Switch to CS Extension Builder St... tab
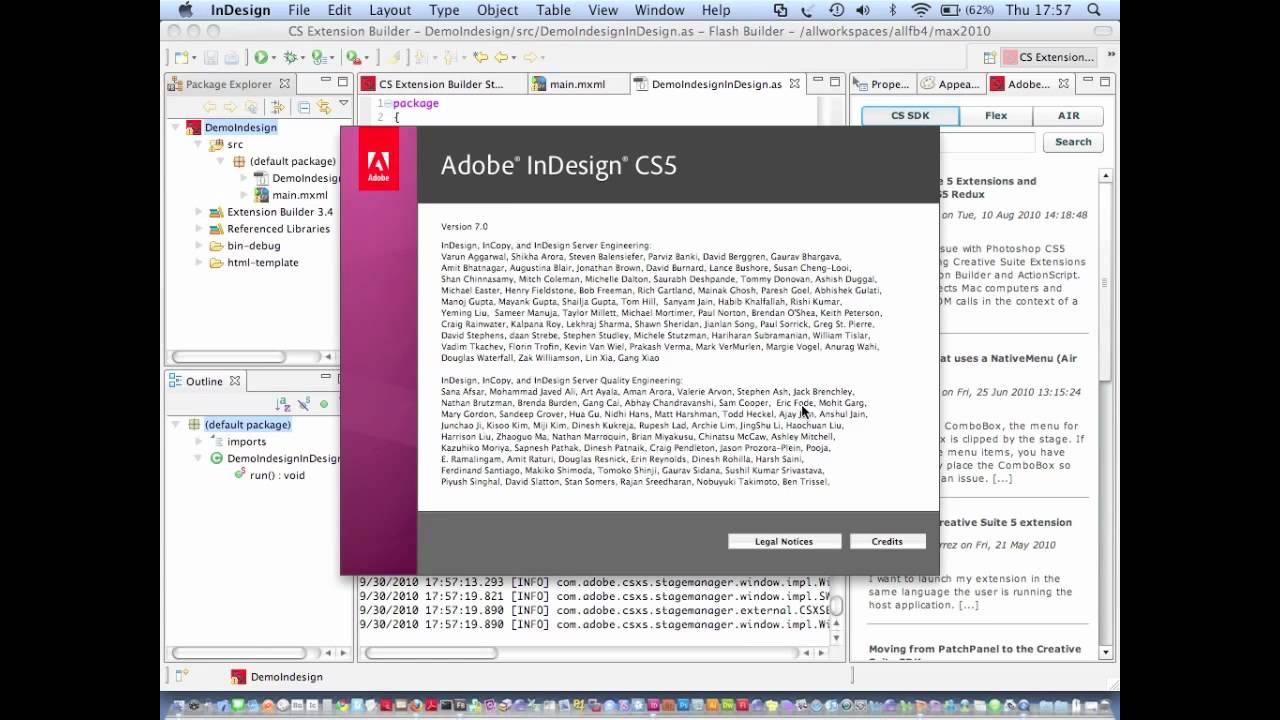Image resolution: width=1280 pixels, height=720 pixels. coord(441,84)
